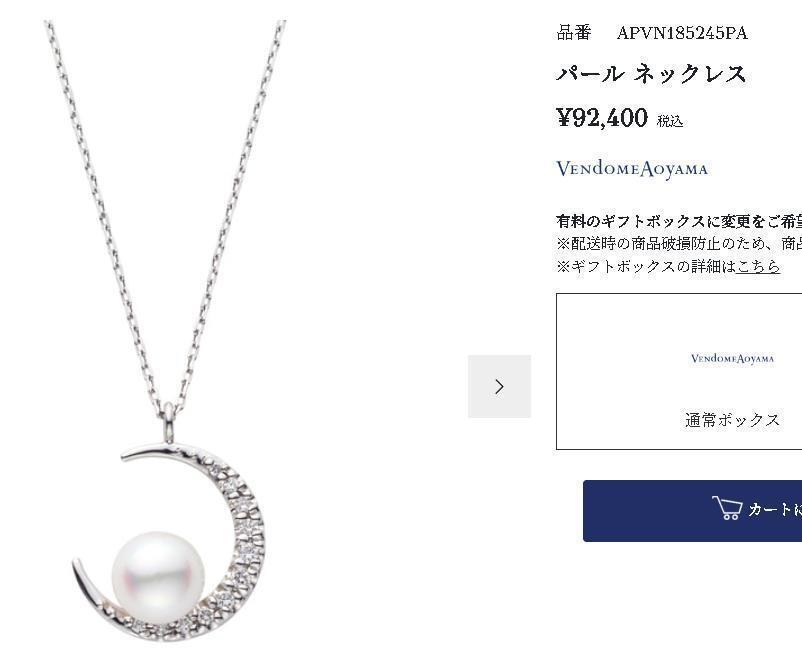
Task: Click the パール ネックレス product title
Action: pos(651,75)
